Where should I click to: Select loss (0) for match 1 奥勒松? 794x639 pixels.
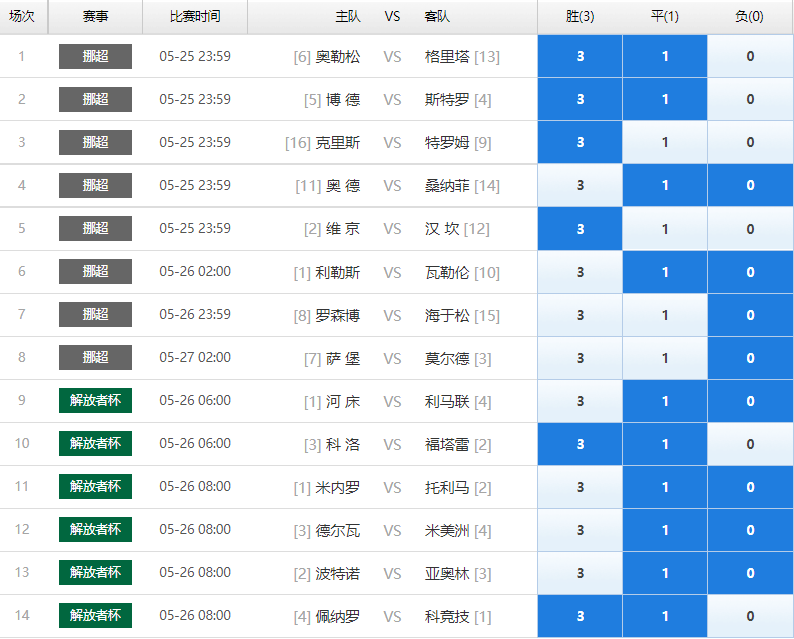pyautogui.click(x=750, y=56)
